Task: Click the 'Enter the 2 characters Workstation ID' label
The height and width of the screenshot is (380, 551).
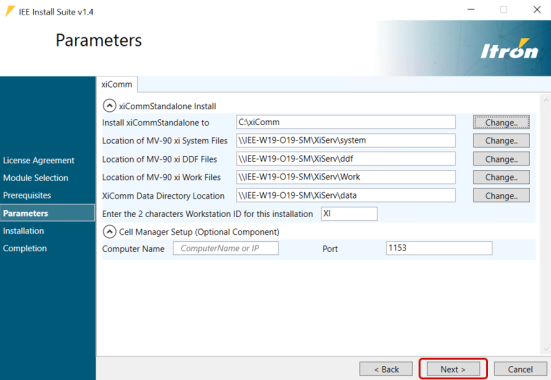Action: [207, 214]
